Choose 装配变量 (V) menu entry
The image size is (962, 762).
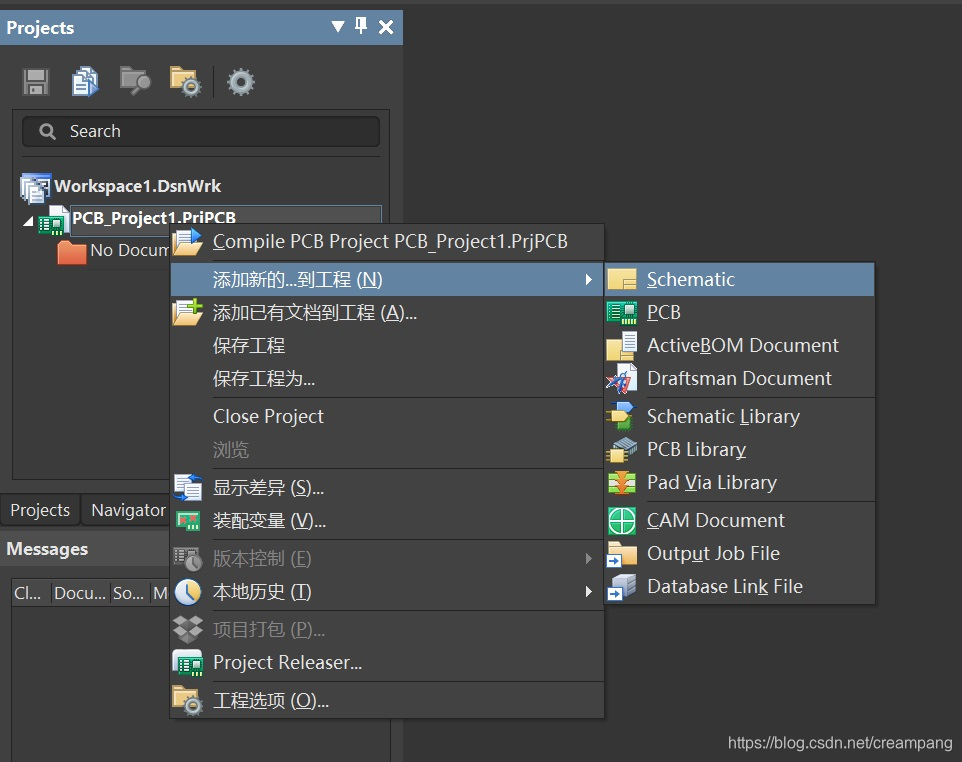pyautogui.click(x=387, y=521)
